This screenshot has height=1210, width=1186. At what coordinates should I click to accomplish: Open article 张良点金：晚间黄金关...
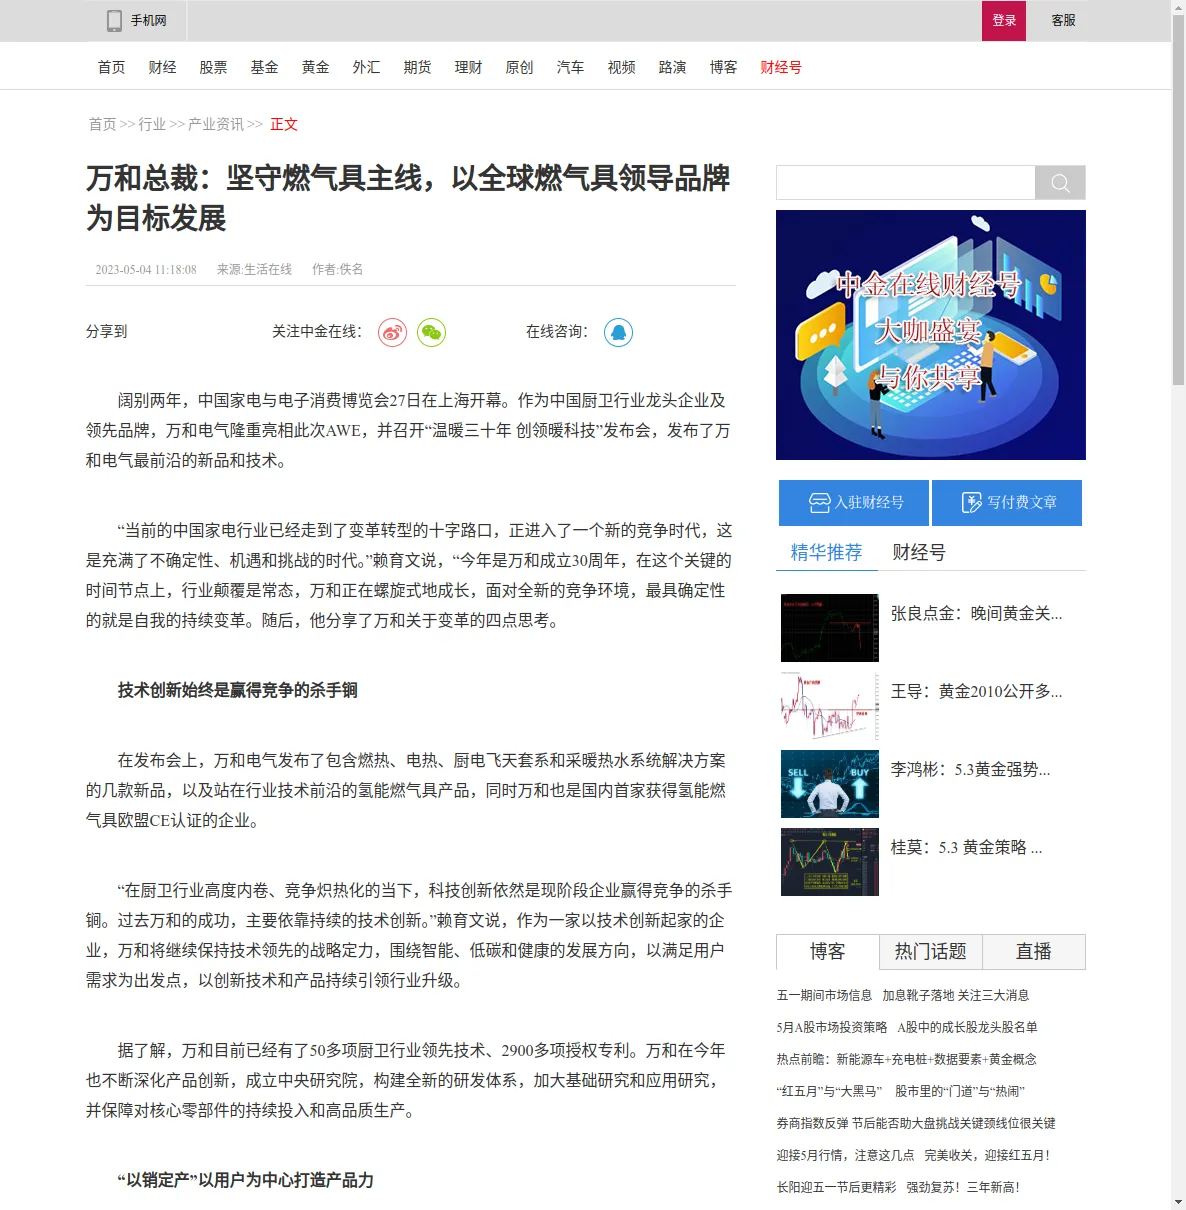[x=977, y=613]
